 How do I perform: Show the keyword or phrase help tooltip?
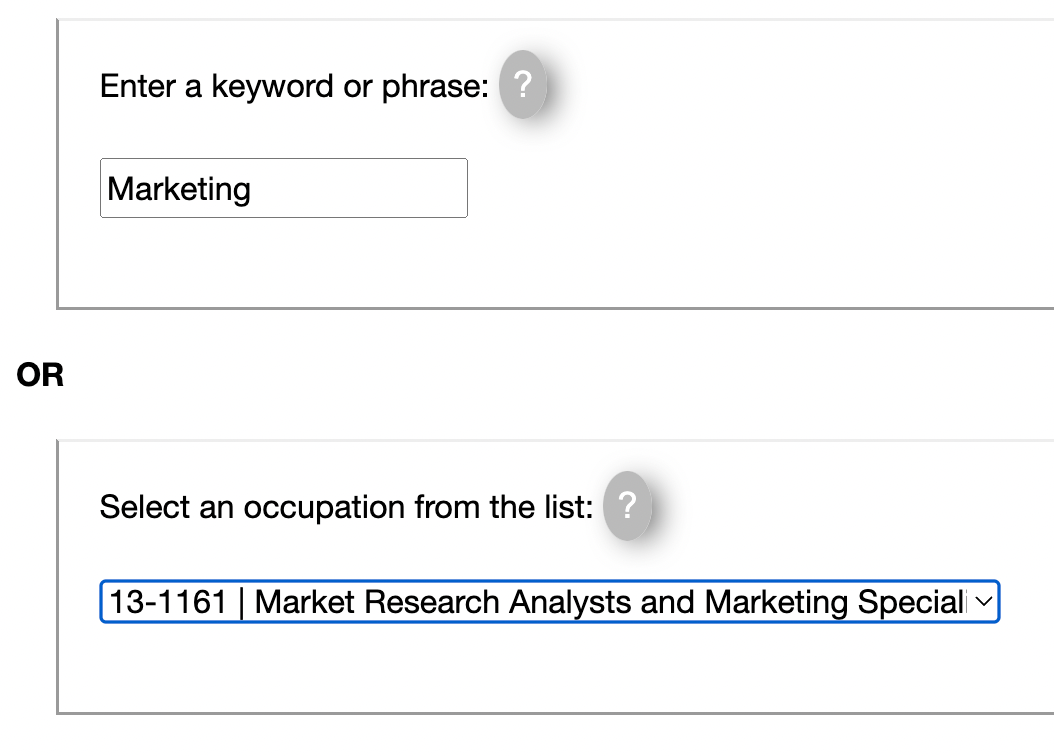pos(522,86)
